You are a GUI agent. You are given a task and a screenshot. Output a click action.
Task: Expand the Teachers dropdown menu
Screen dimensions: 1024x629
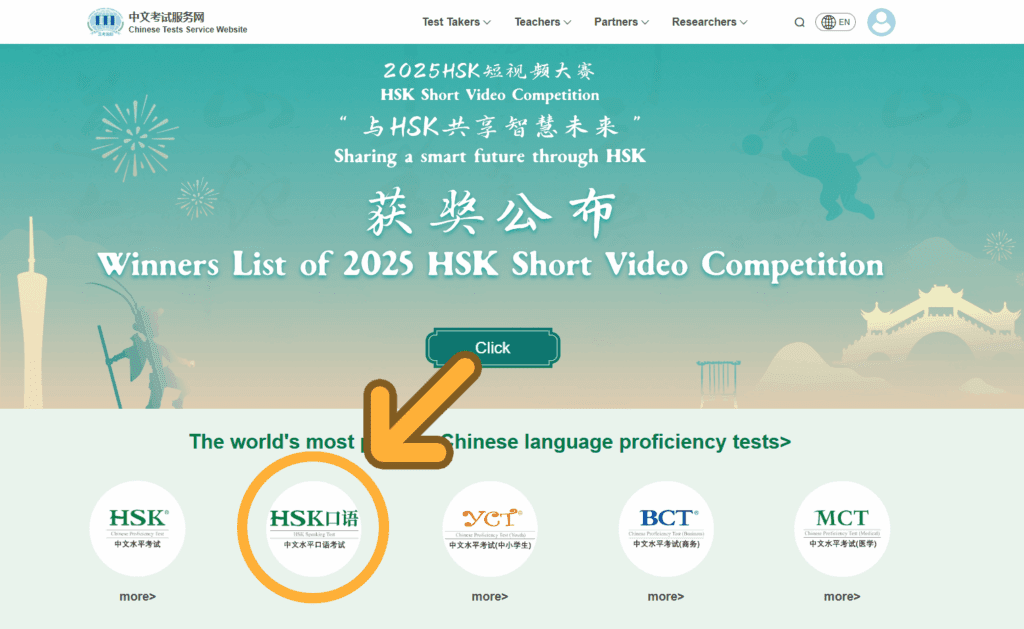(x=543, y=22)
